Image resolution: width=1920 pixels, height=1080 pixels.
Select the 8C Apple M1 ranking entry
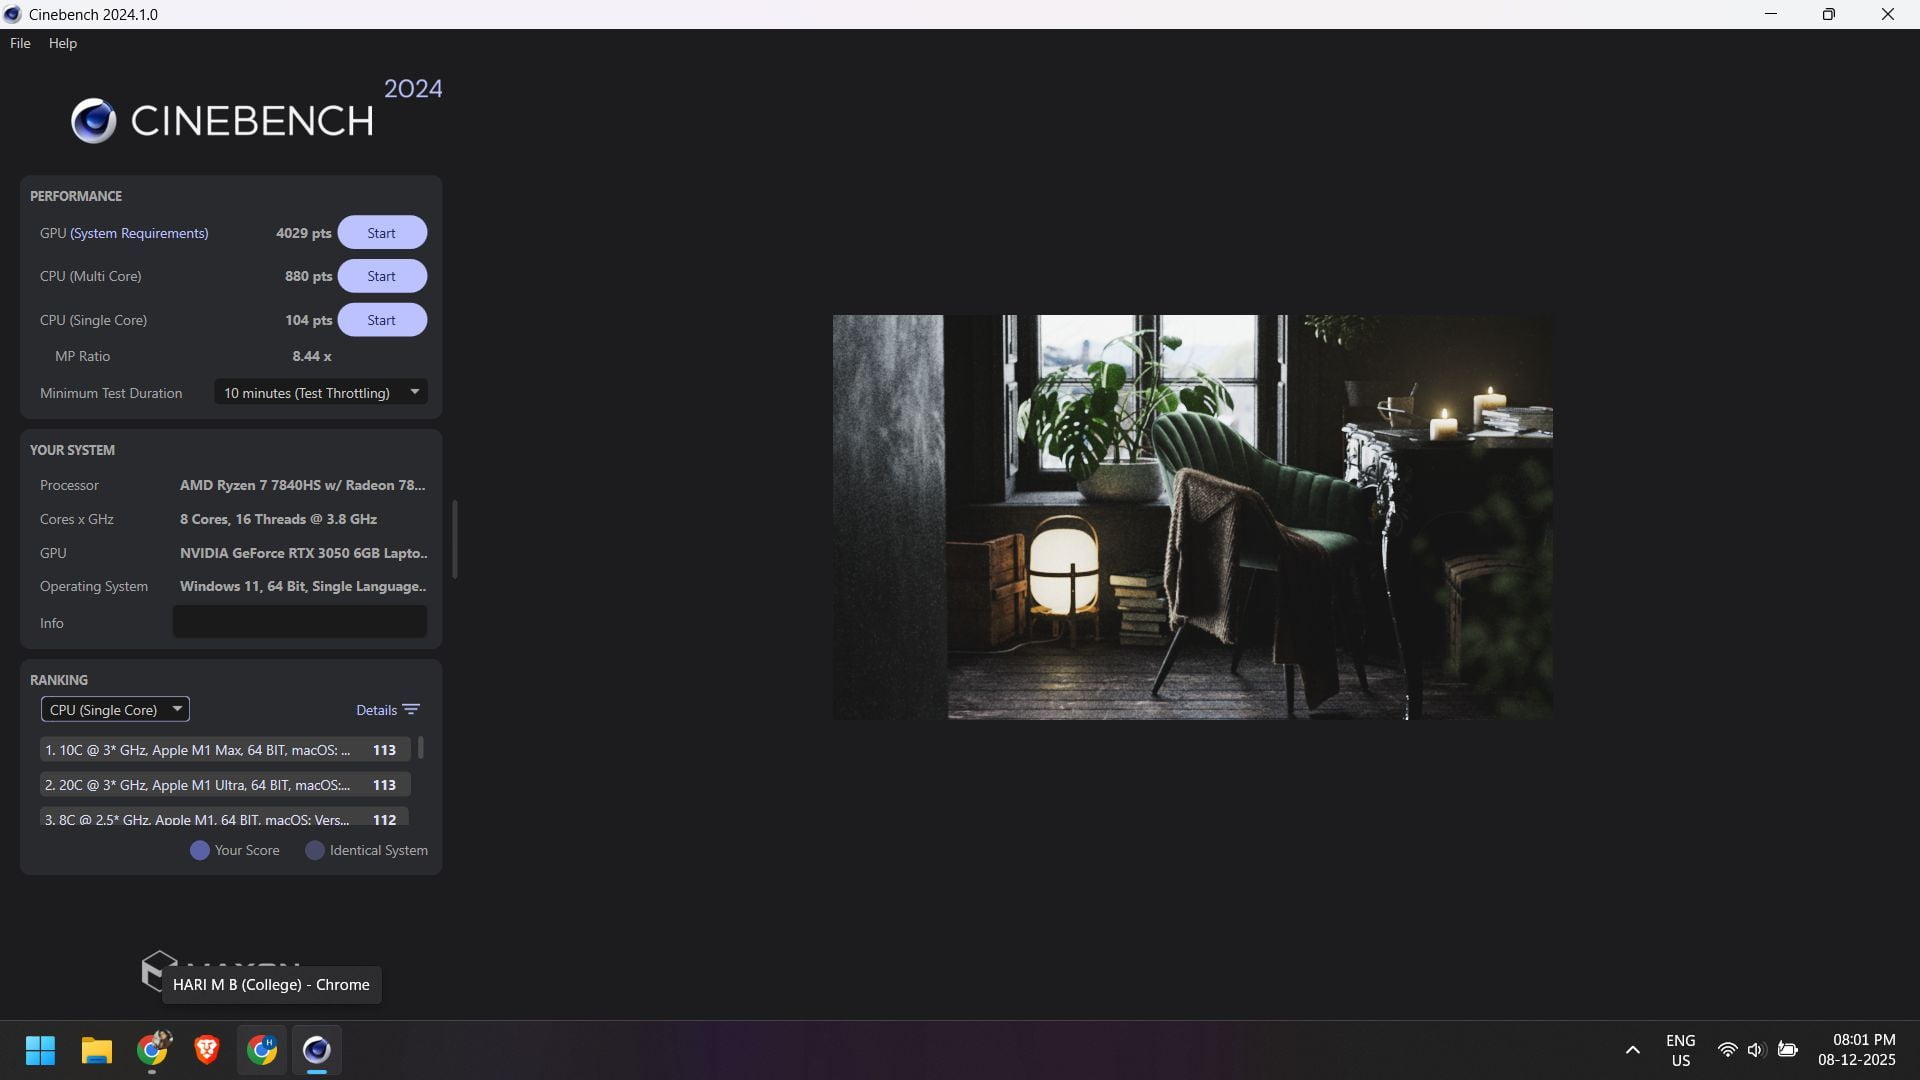tap(225, 817)
